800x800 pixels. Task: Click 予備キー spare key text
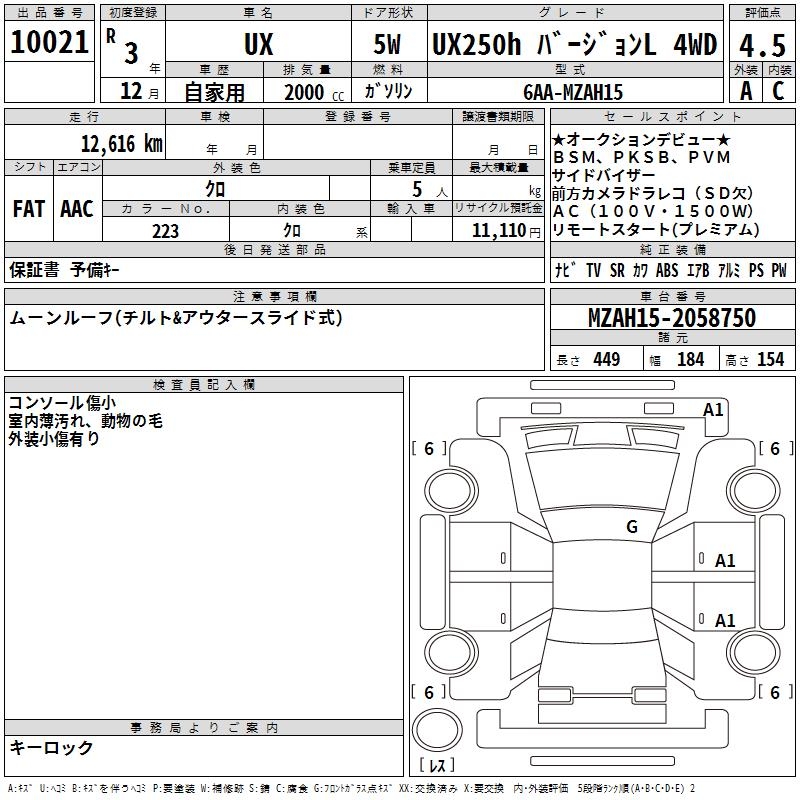95,269
